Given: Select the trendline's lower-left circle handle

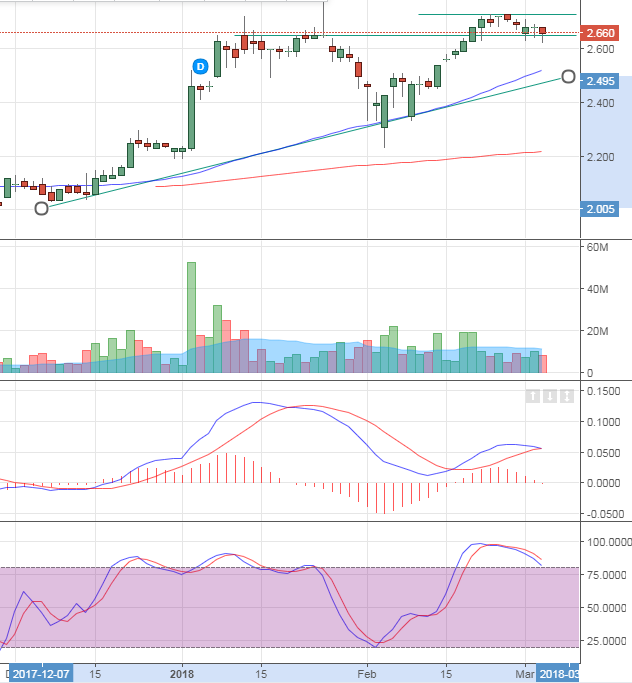Looking at the screenshot, I should coord(41,209).
